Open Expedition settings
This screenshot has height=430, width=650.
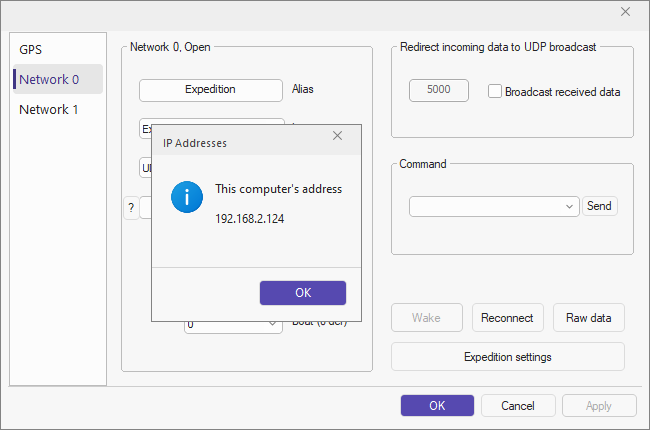click(x=507, y=357)
